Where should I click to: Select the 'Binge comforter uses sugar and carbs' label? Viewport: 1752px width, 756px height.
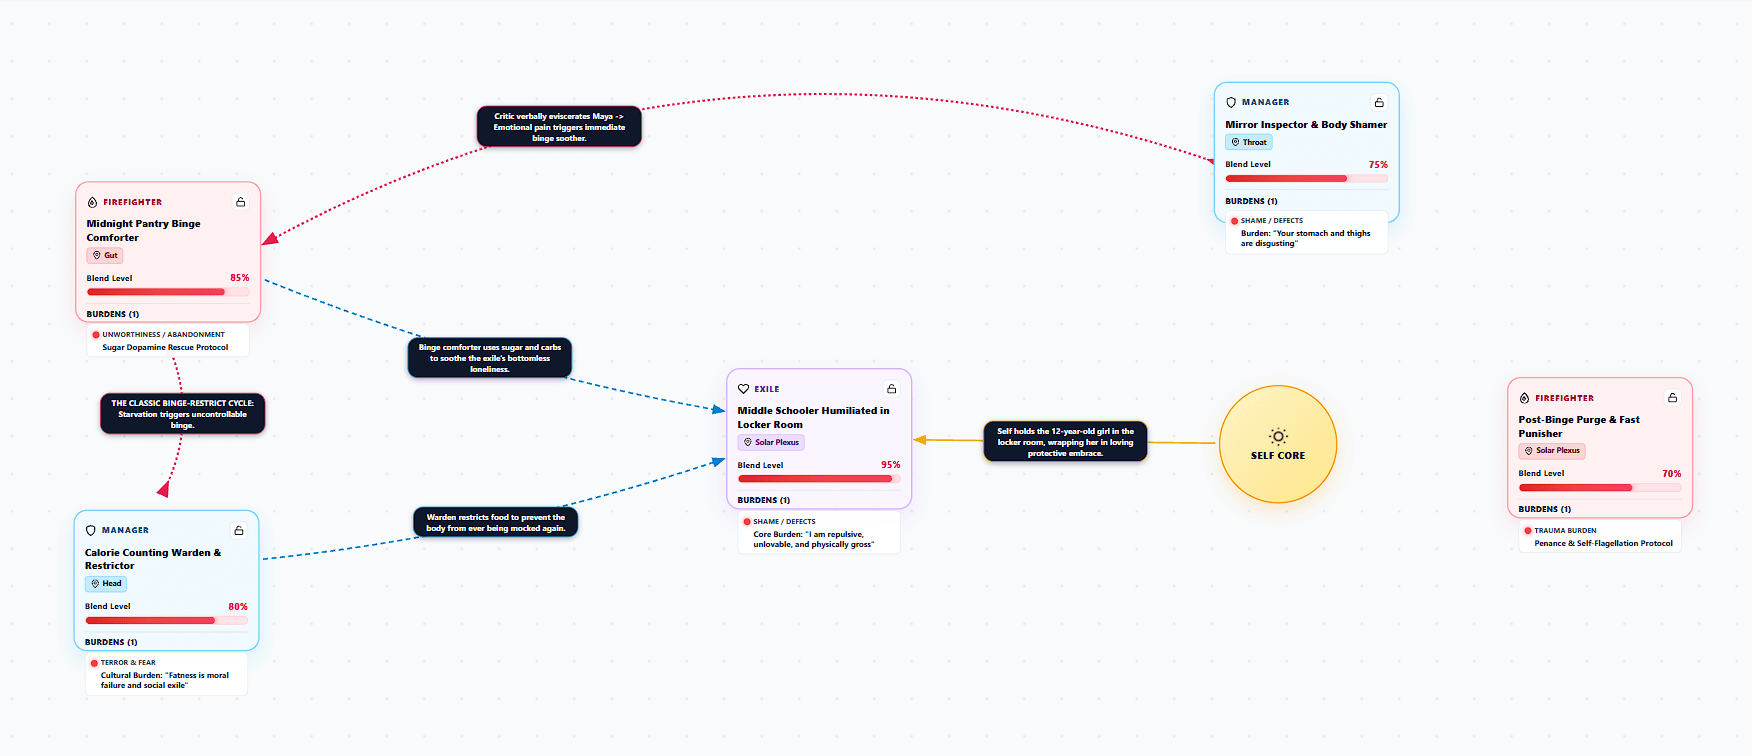point(490,358)
